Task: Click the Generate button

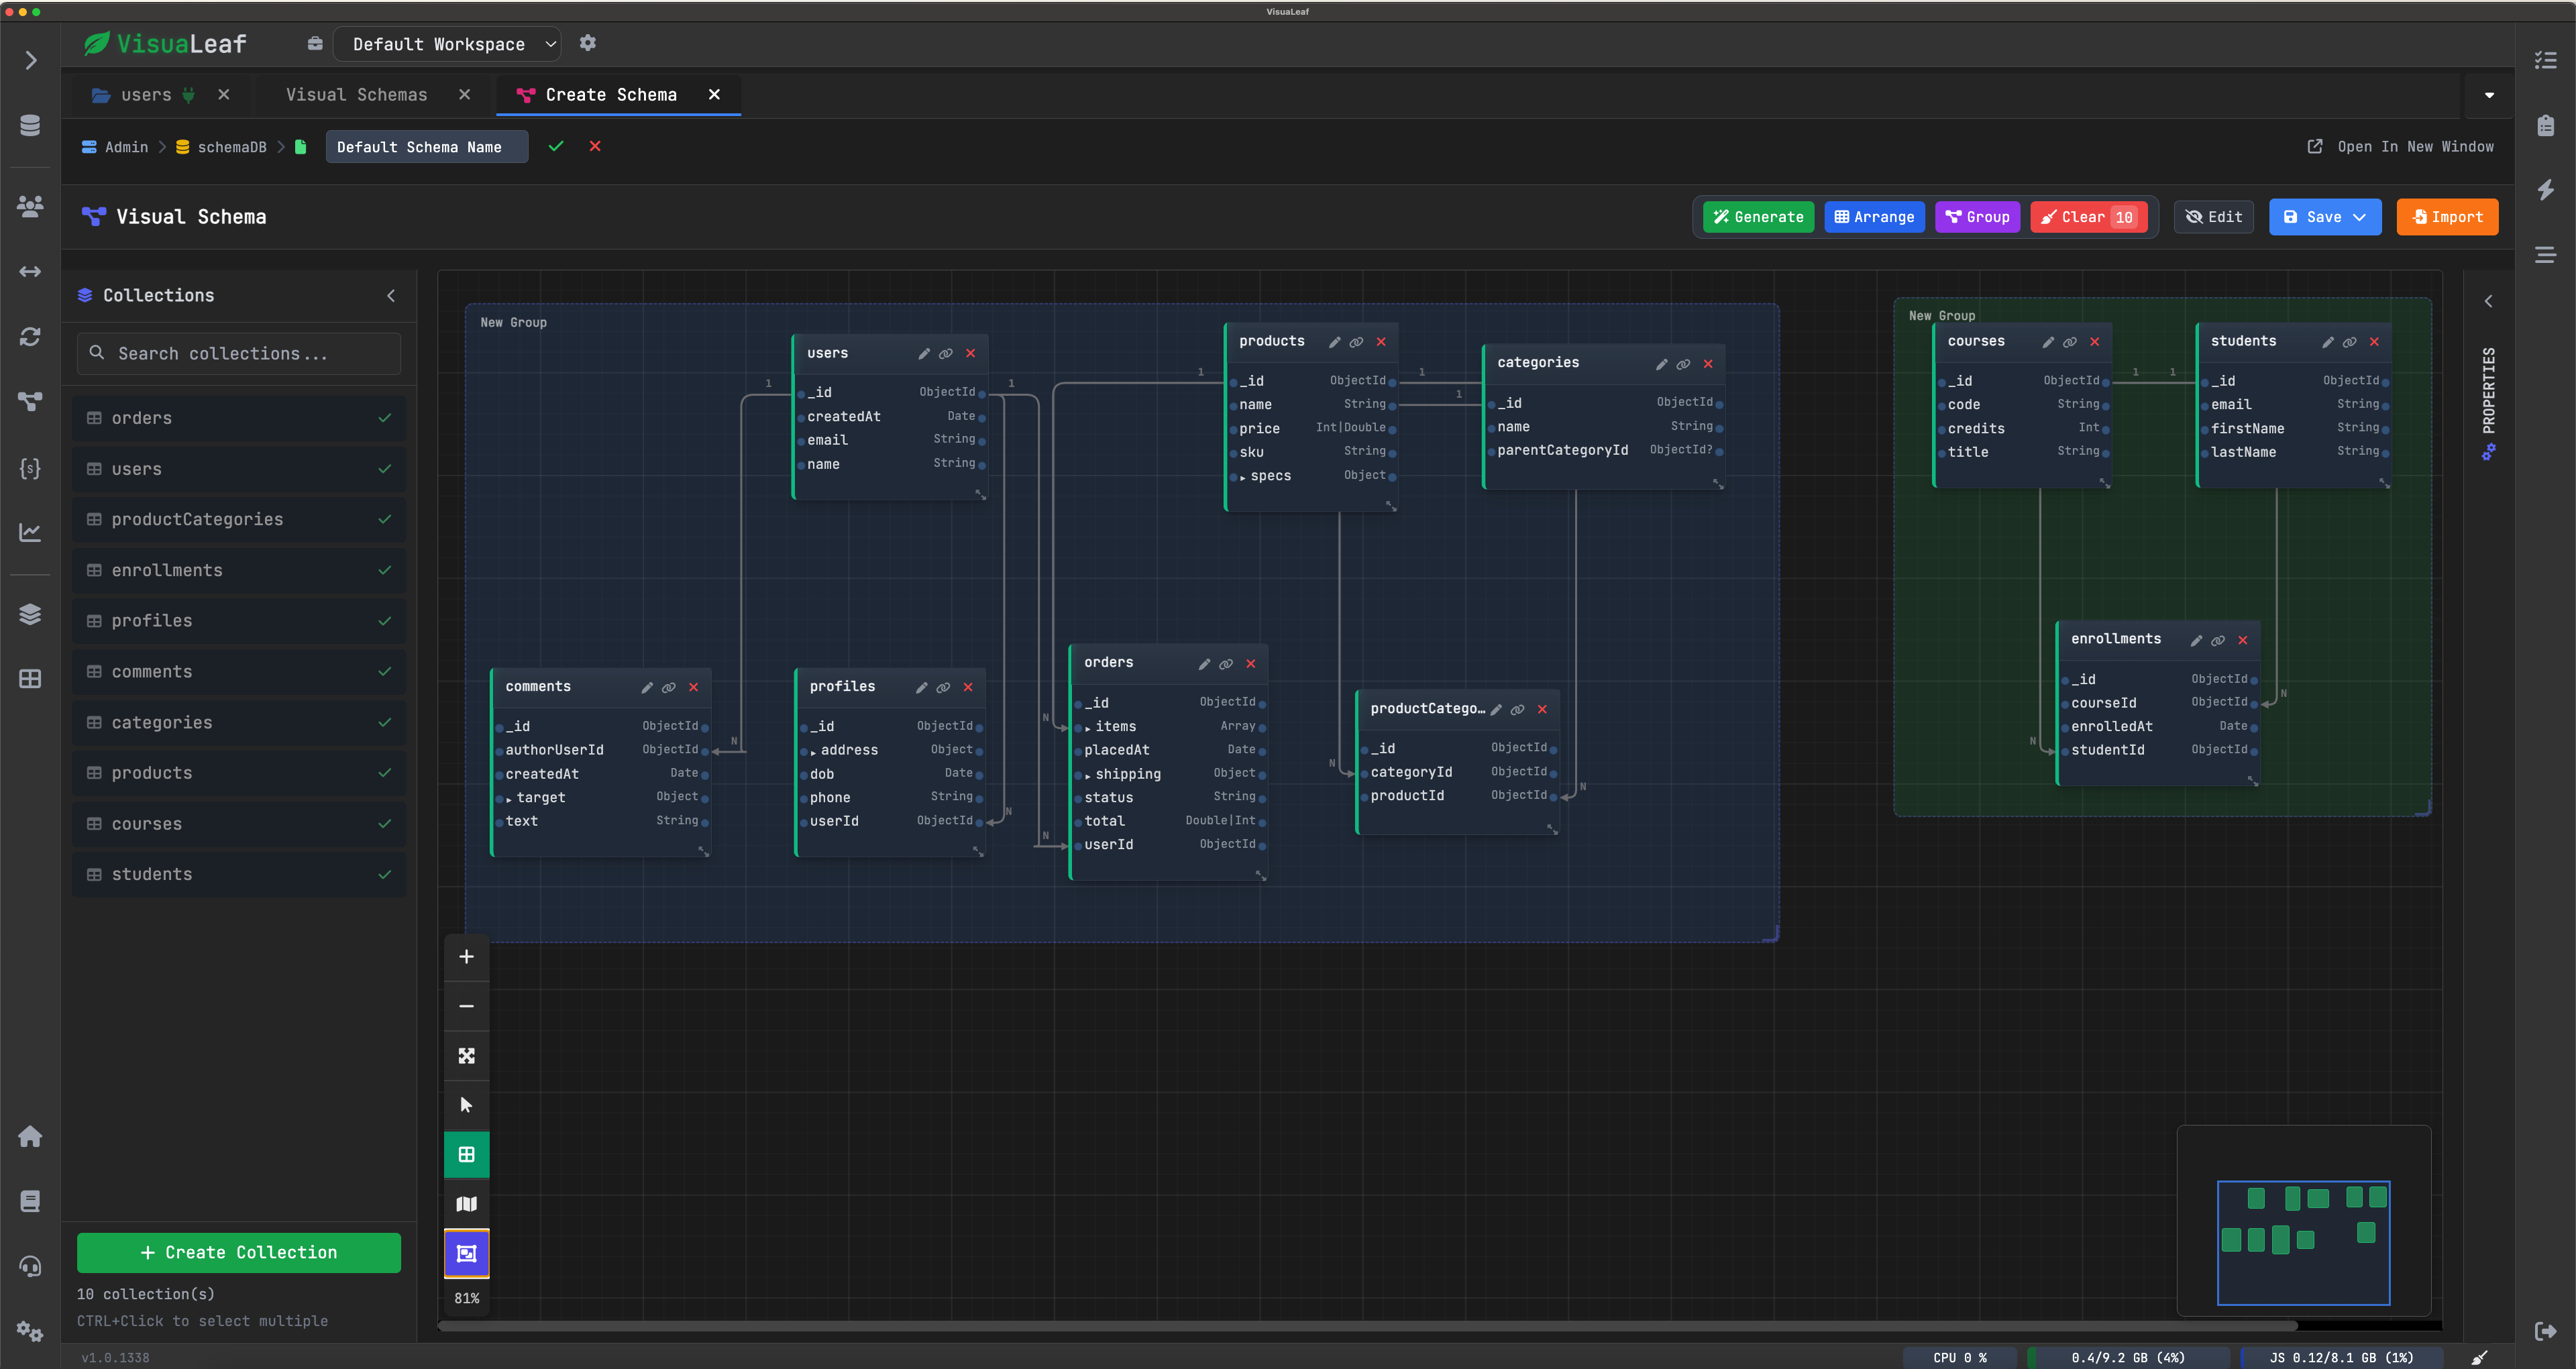Action: click(x=1758, y=217)
